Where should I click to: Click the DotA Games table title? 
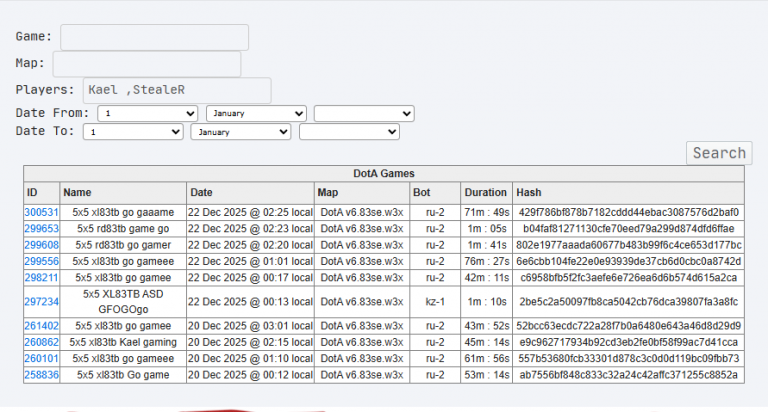coord(384,173)
